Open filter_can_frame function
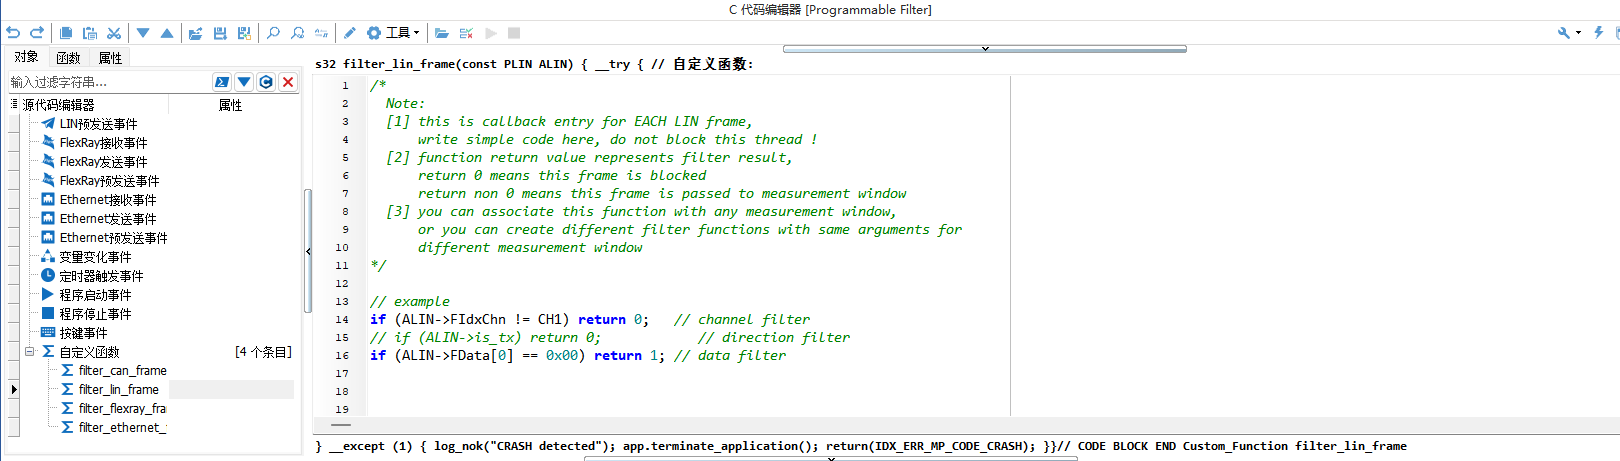 tap(122, 371)
